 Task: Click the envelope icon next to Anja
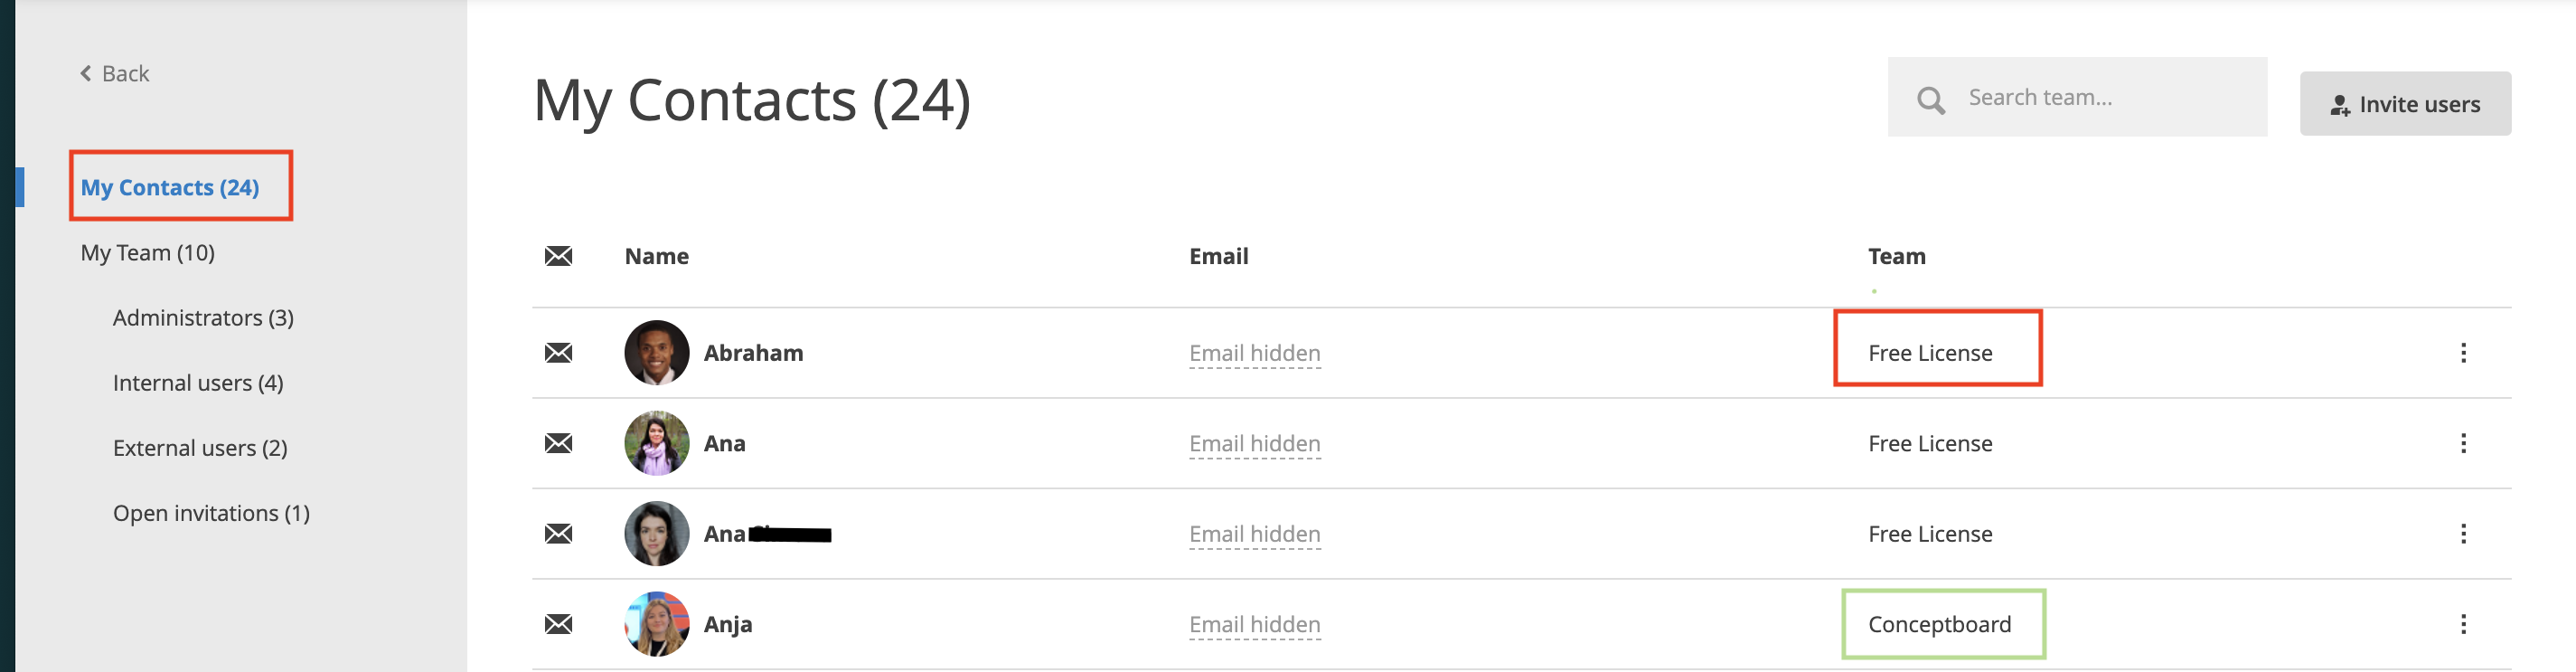pyautogui.click(x=558, y=624)
